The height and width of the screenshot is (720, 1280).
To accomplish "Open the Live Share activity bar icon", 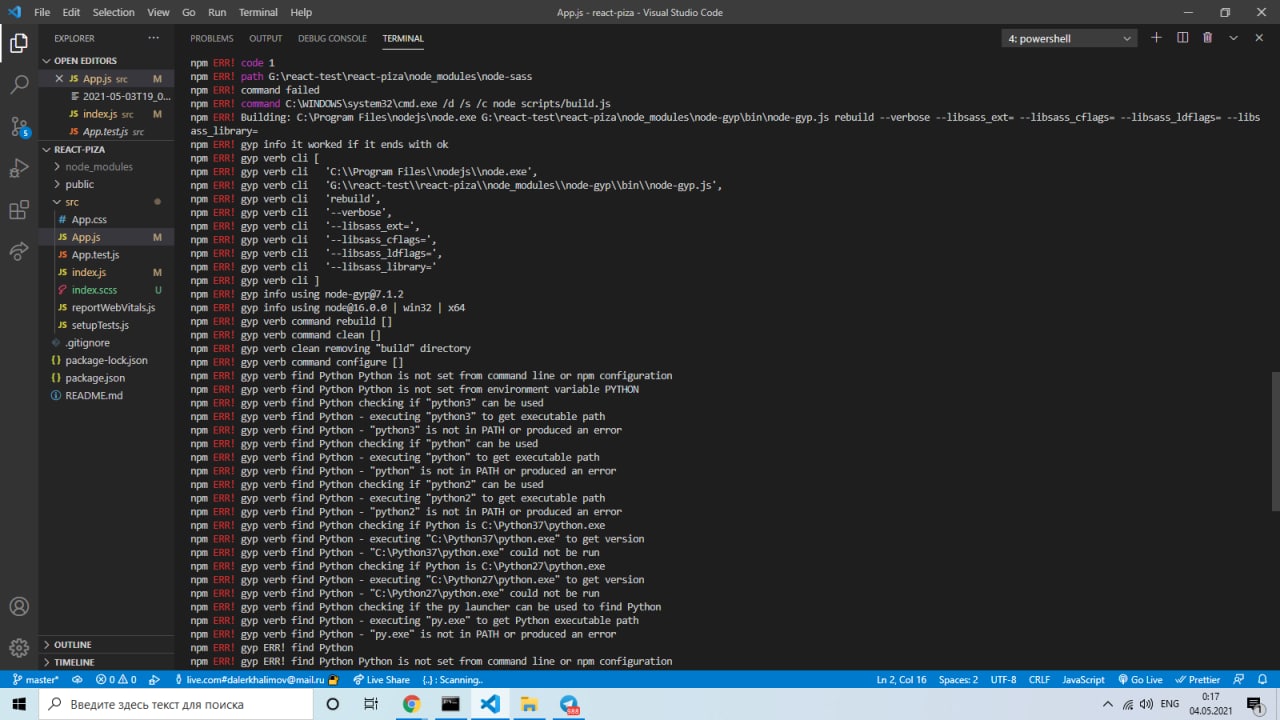I will point(19,251).
